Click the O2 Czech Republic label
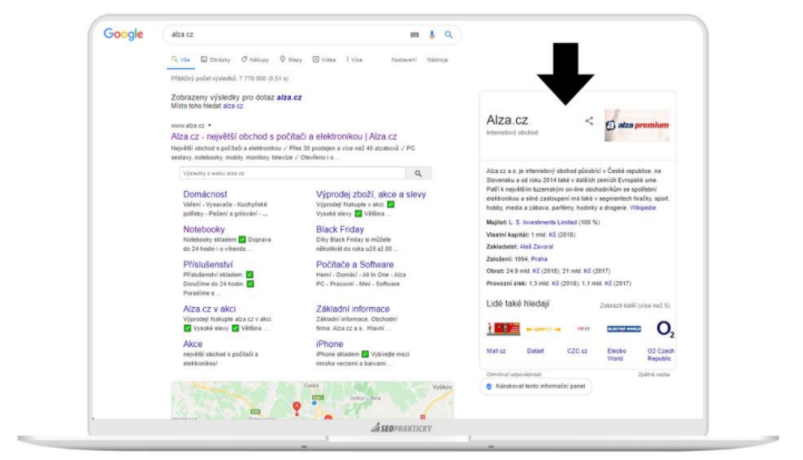 tap(661, 354)
